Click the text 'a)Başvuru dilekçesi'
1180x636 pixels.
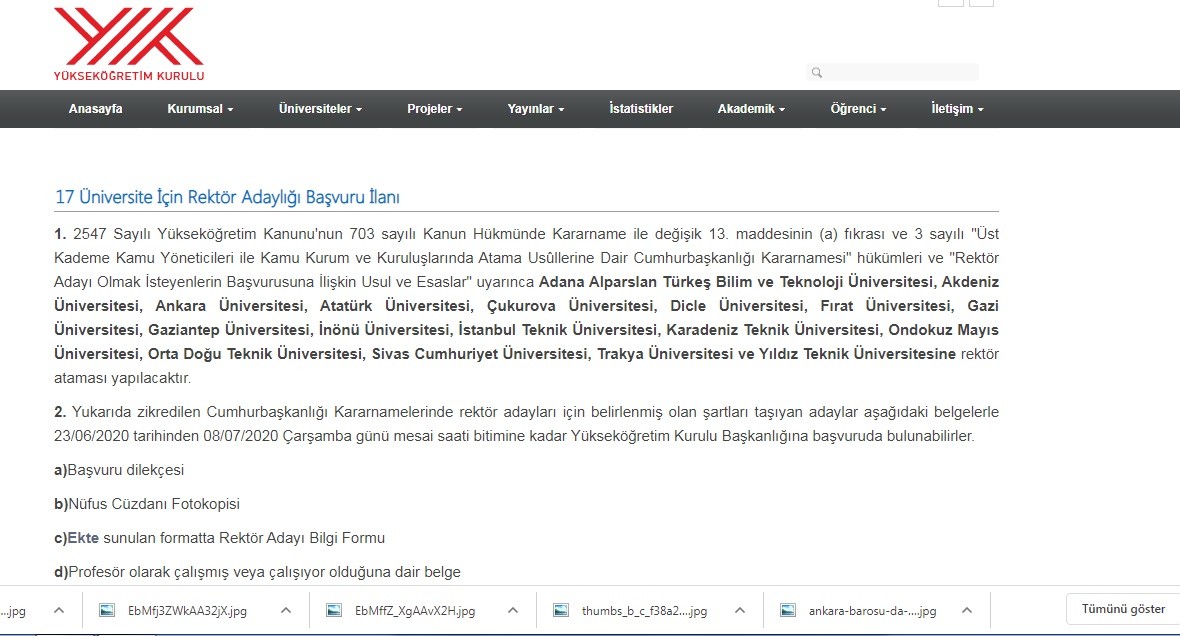[119, 470]
